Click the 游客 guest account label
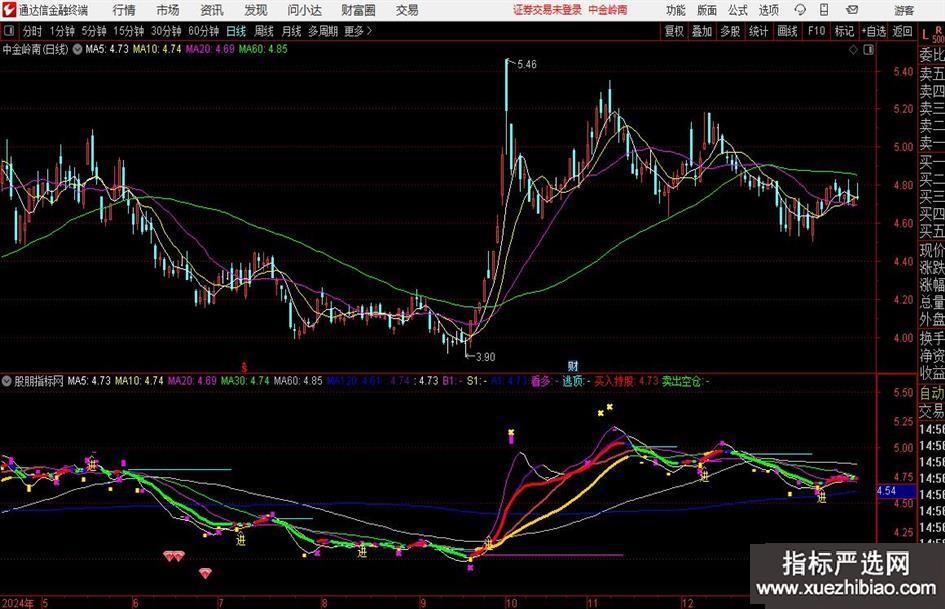This screenshot has width=945, height=609. pos(904,10)
